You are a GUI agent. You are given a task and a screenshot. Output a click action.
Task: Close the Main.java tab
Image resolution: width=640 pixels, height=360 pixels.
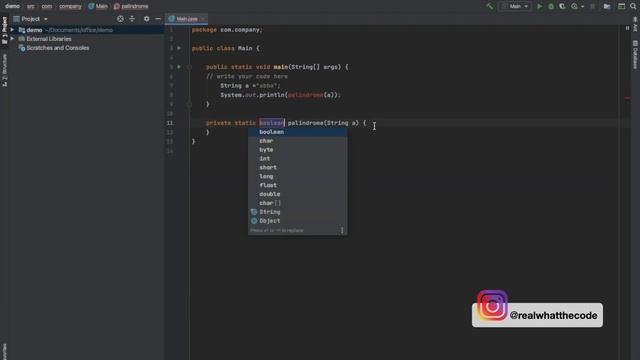(203, 19)
